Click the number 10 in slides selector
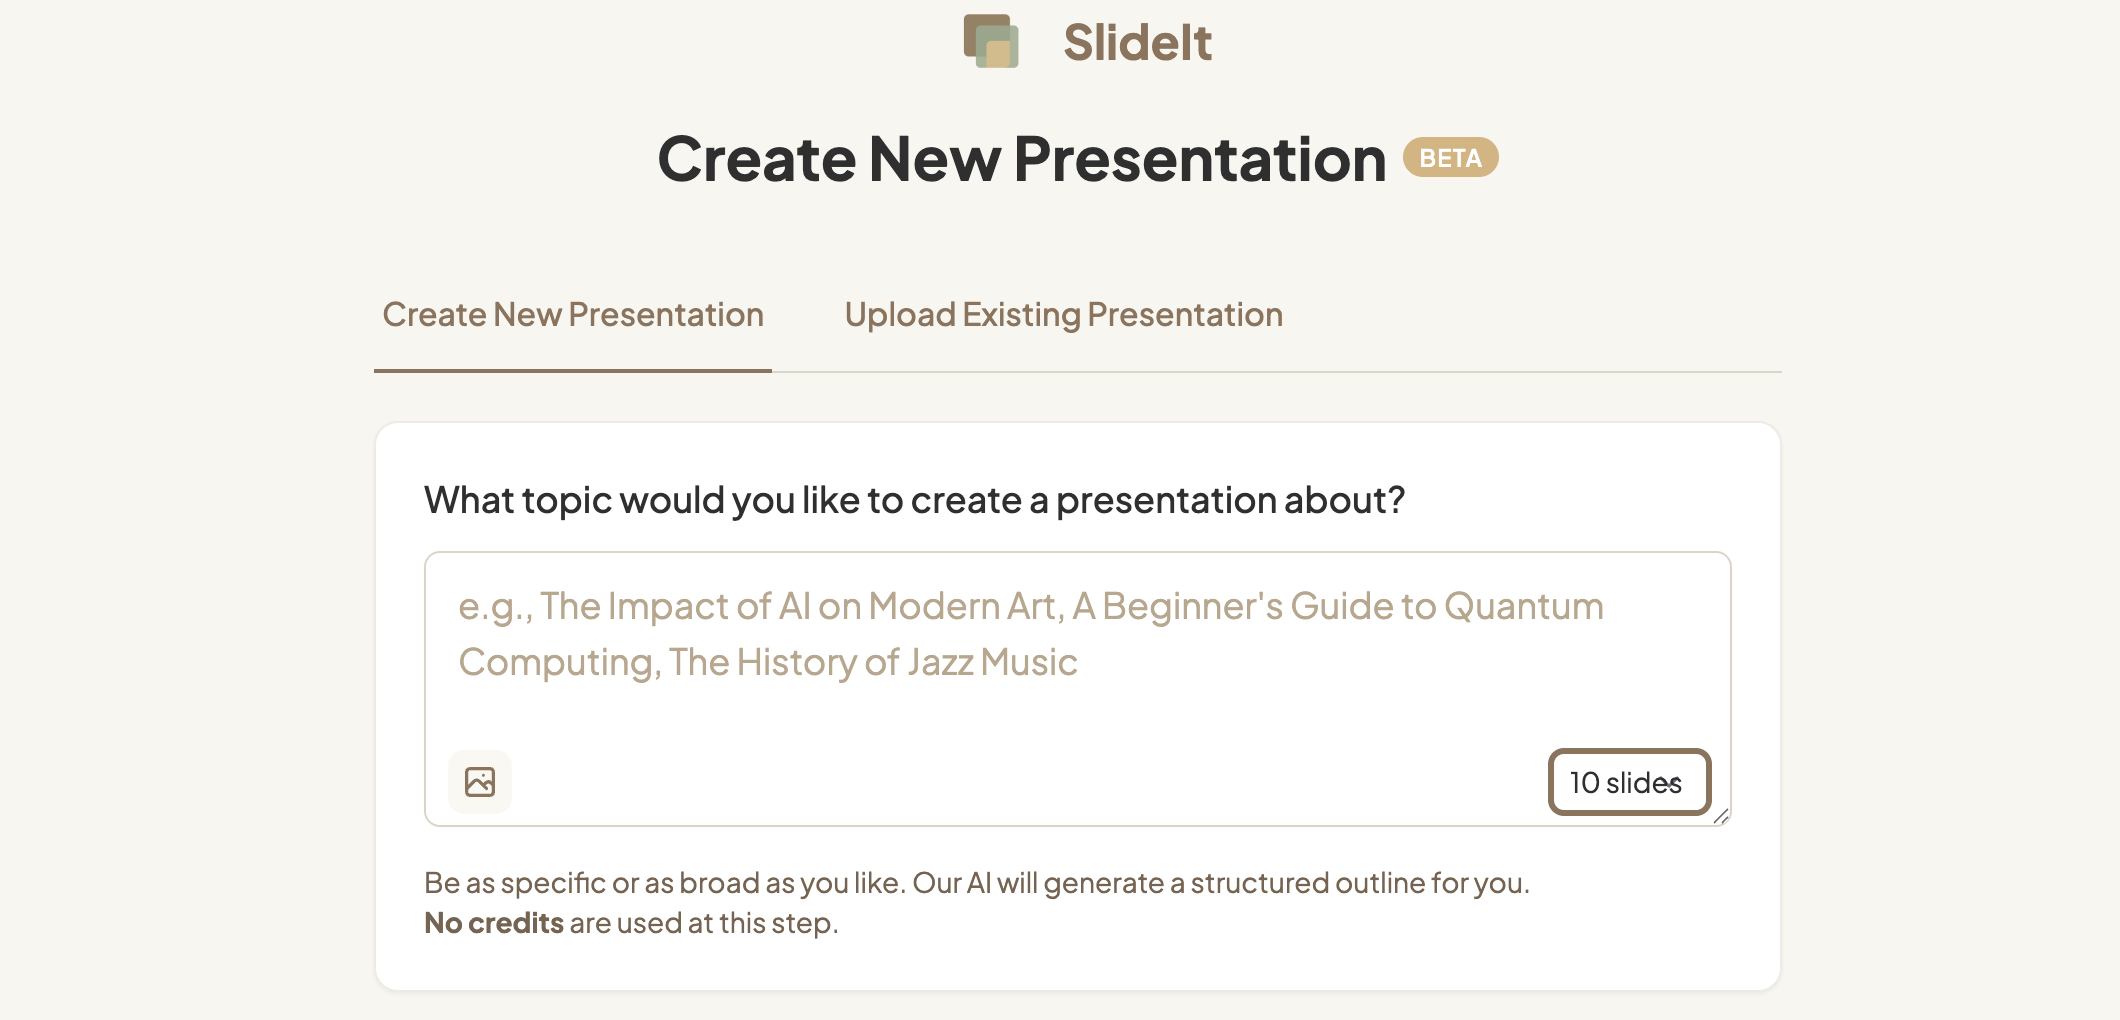Screen dimensions: 2120x1020 tap(1585, 783)
